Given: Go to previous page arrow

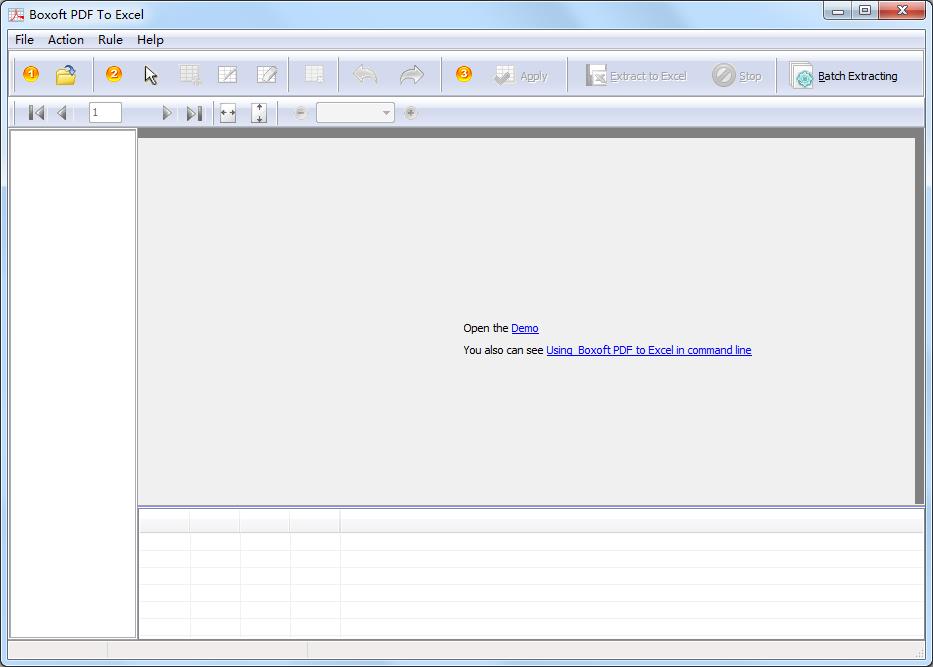Looking at the screenshot, I should [62, 112].
